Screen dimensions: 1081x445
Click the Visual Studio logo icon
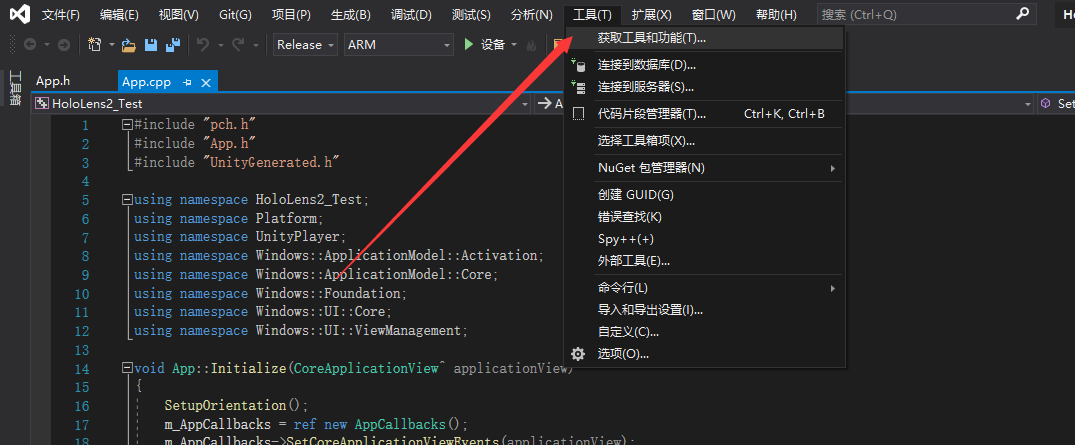pyautogui.click(x=20, y=14)
